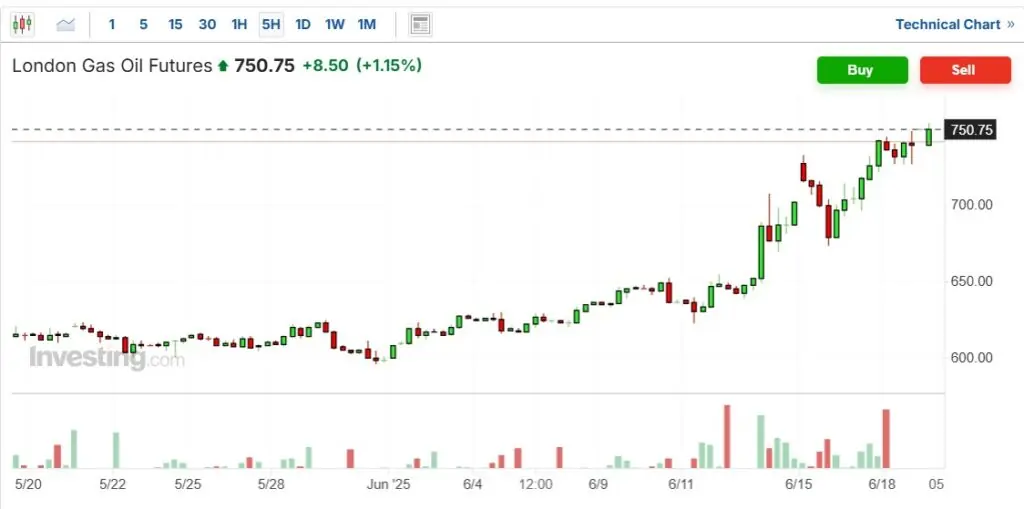The height and width of the screenshot is (509, 1024).
Task: Switch to the 1M timeframe
Action: [366, 25]
